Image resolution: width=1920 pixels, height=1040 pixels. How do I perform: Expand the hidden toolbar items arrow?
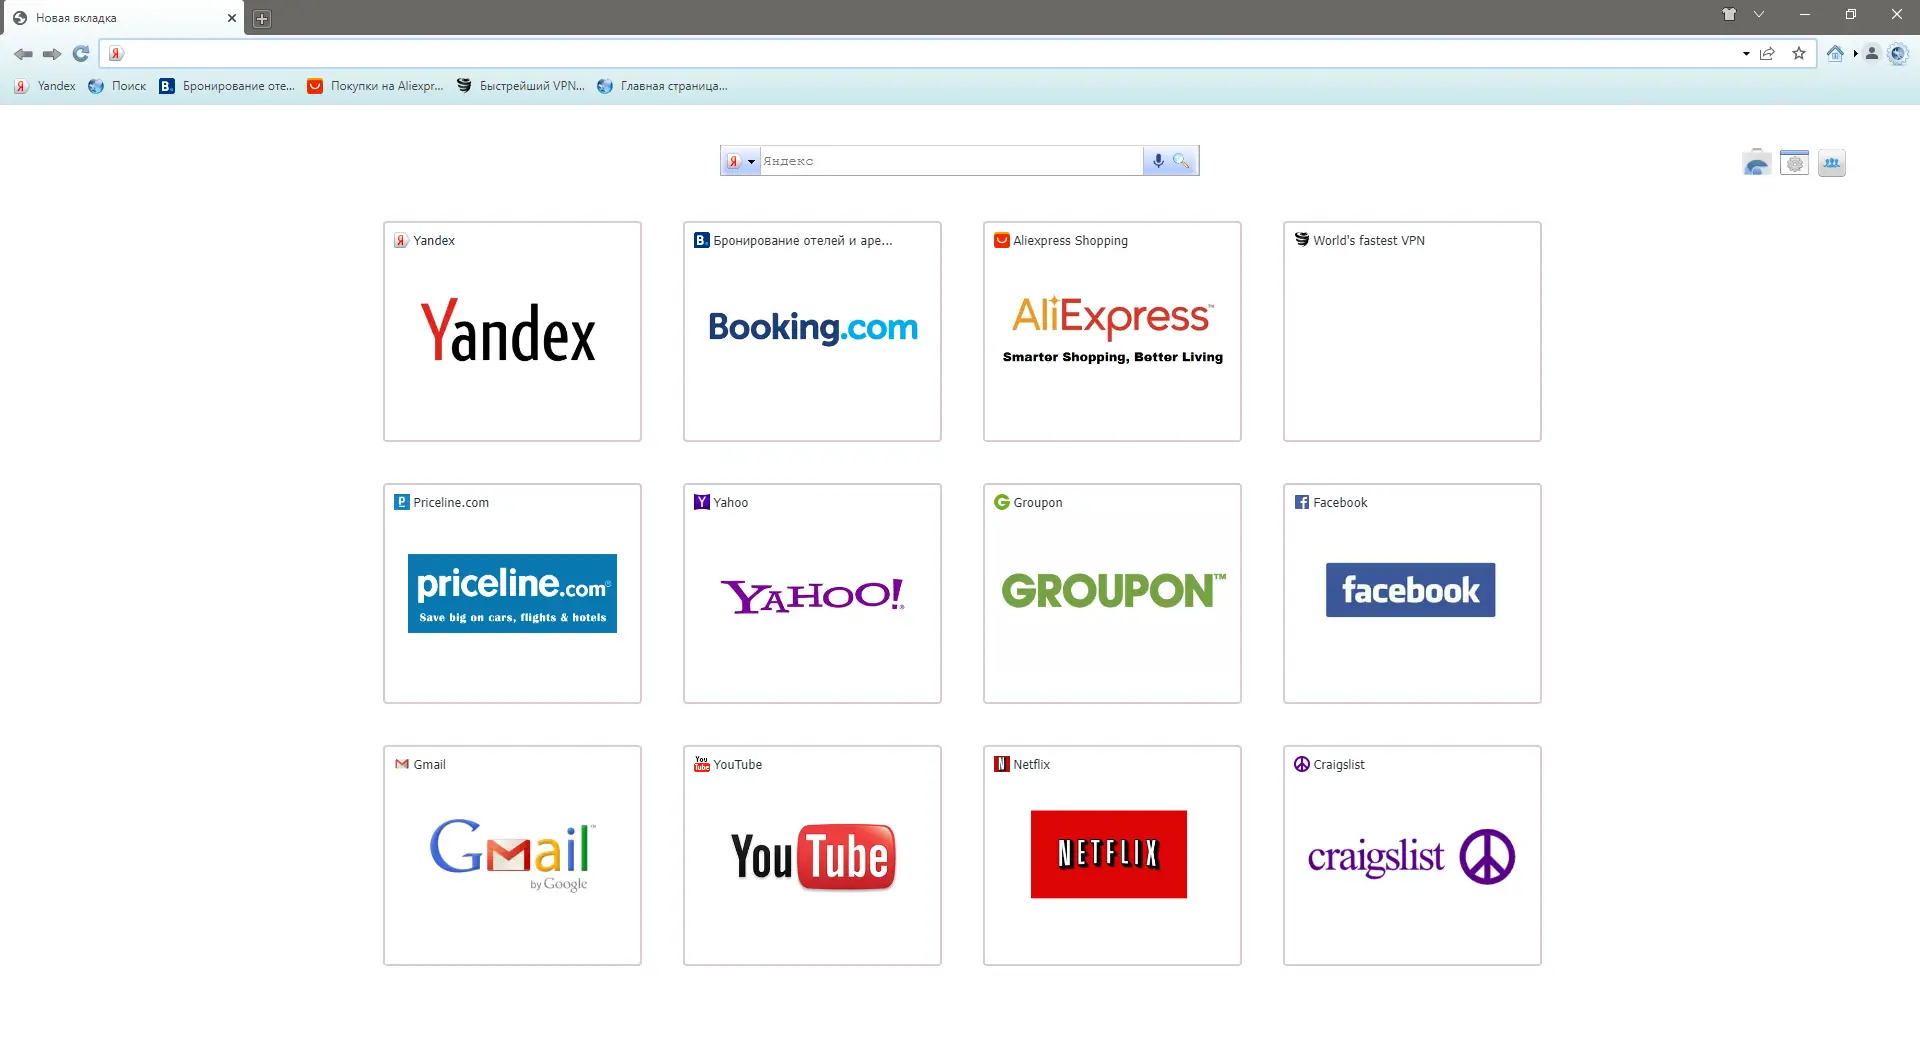point(1855,54)
